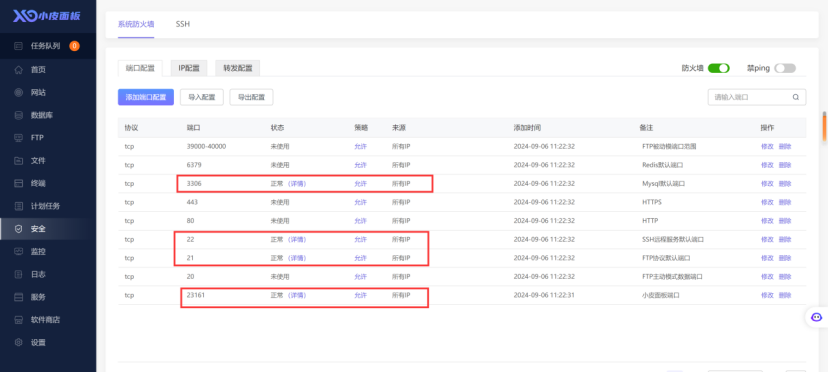828x372 pixels.
Task: Select the FTP sidebar icon
Action: point(18,138)
